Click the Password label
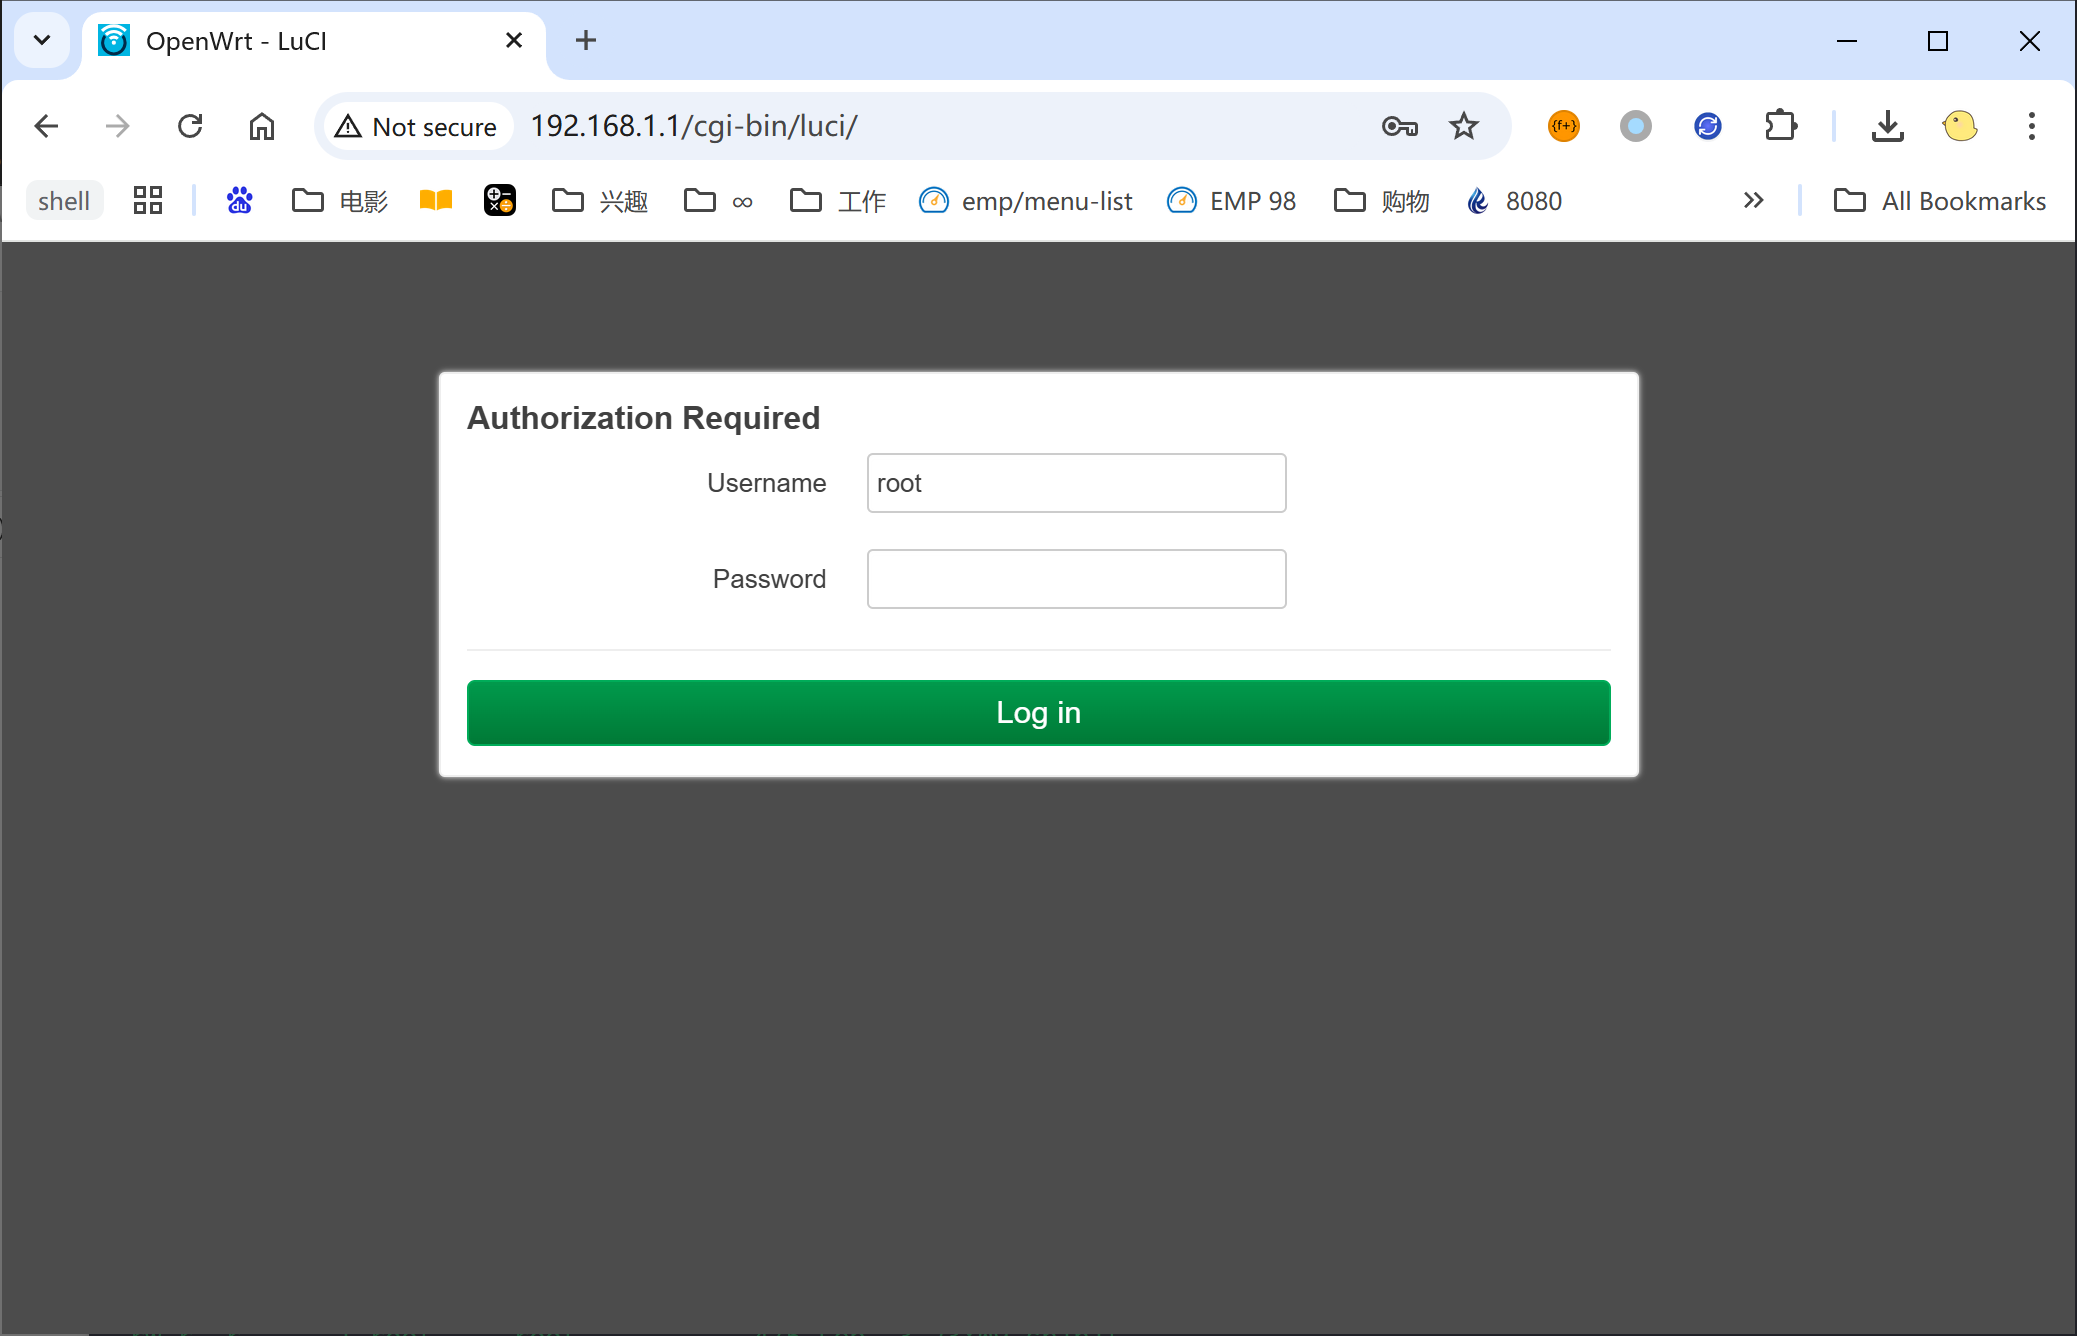Viewport: 2077px width, 1336px height. coord(769,579)
